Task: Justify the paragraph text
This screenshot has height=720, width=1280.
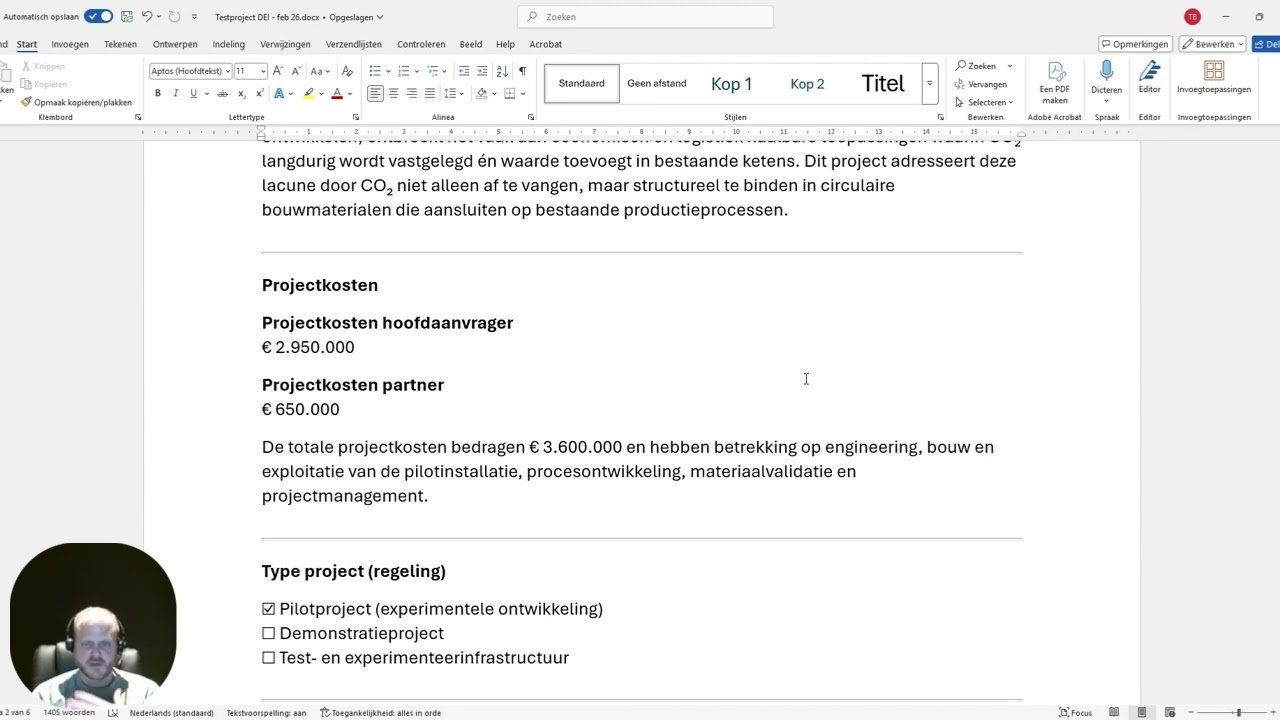Action: click(429, 93)
